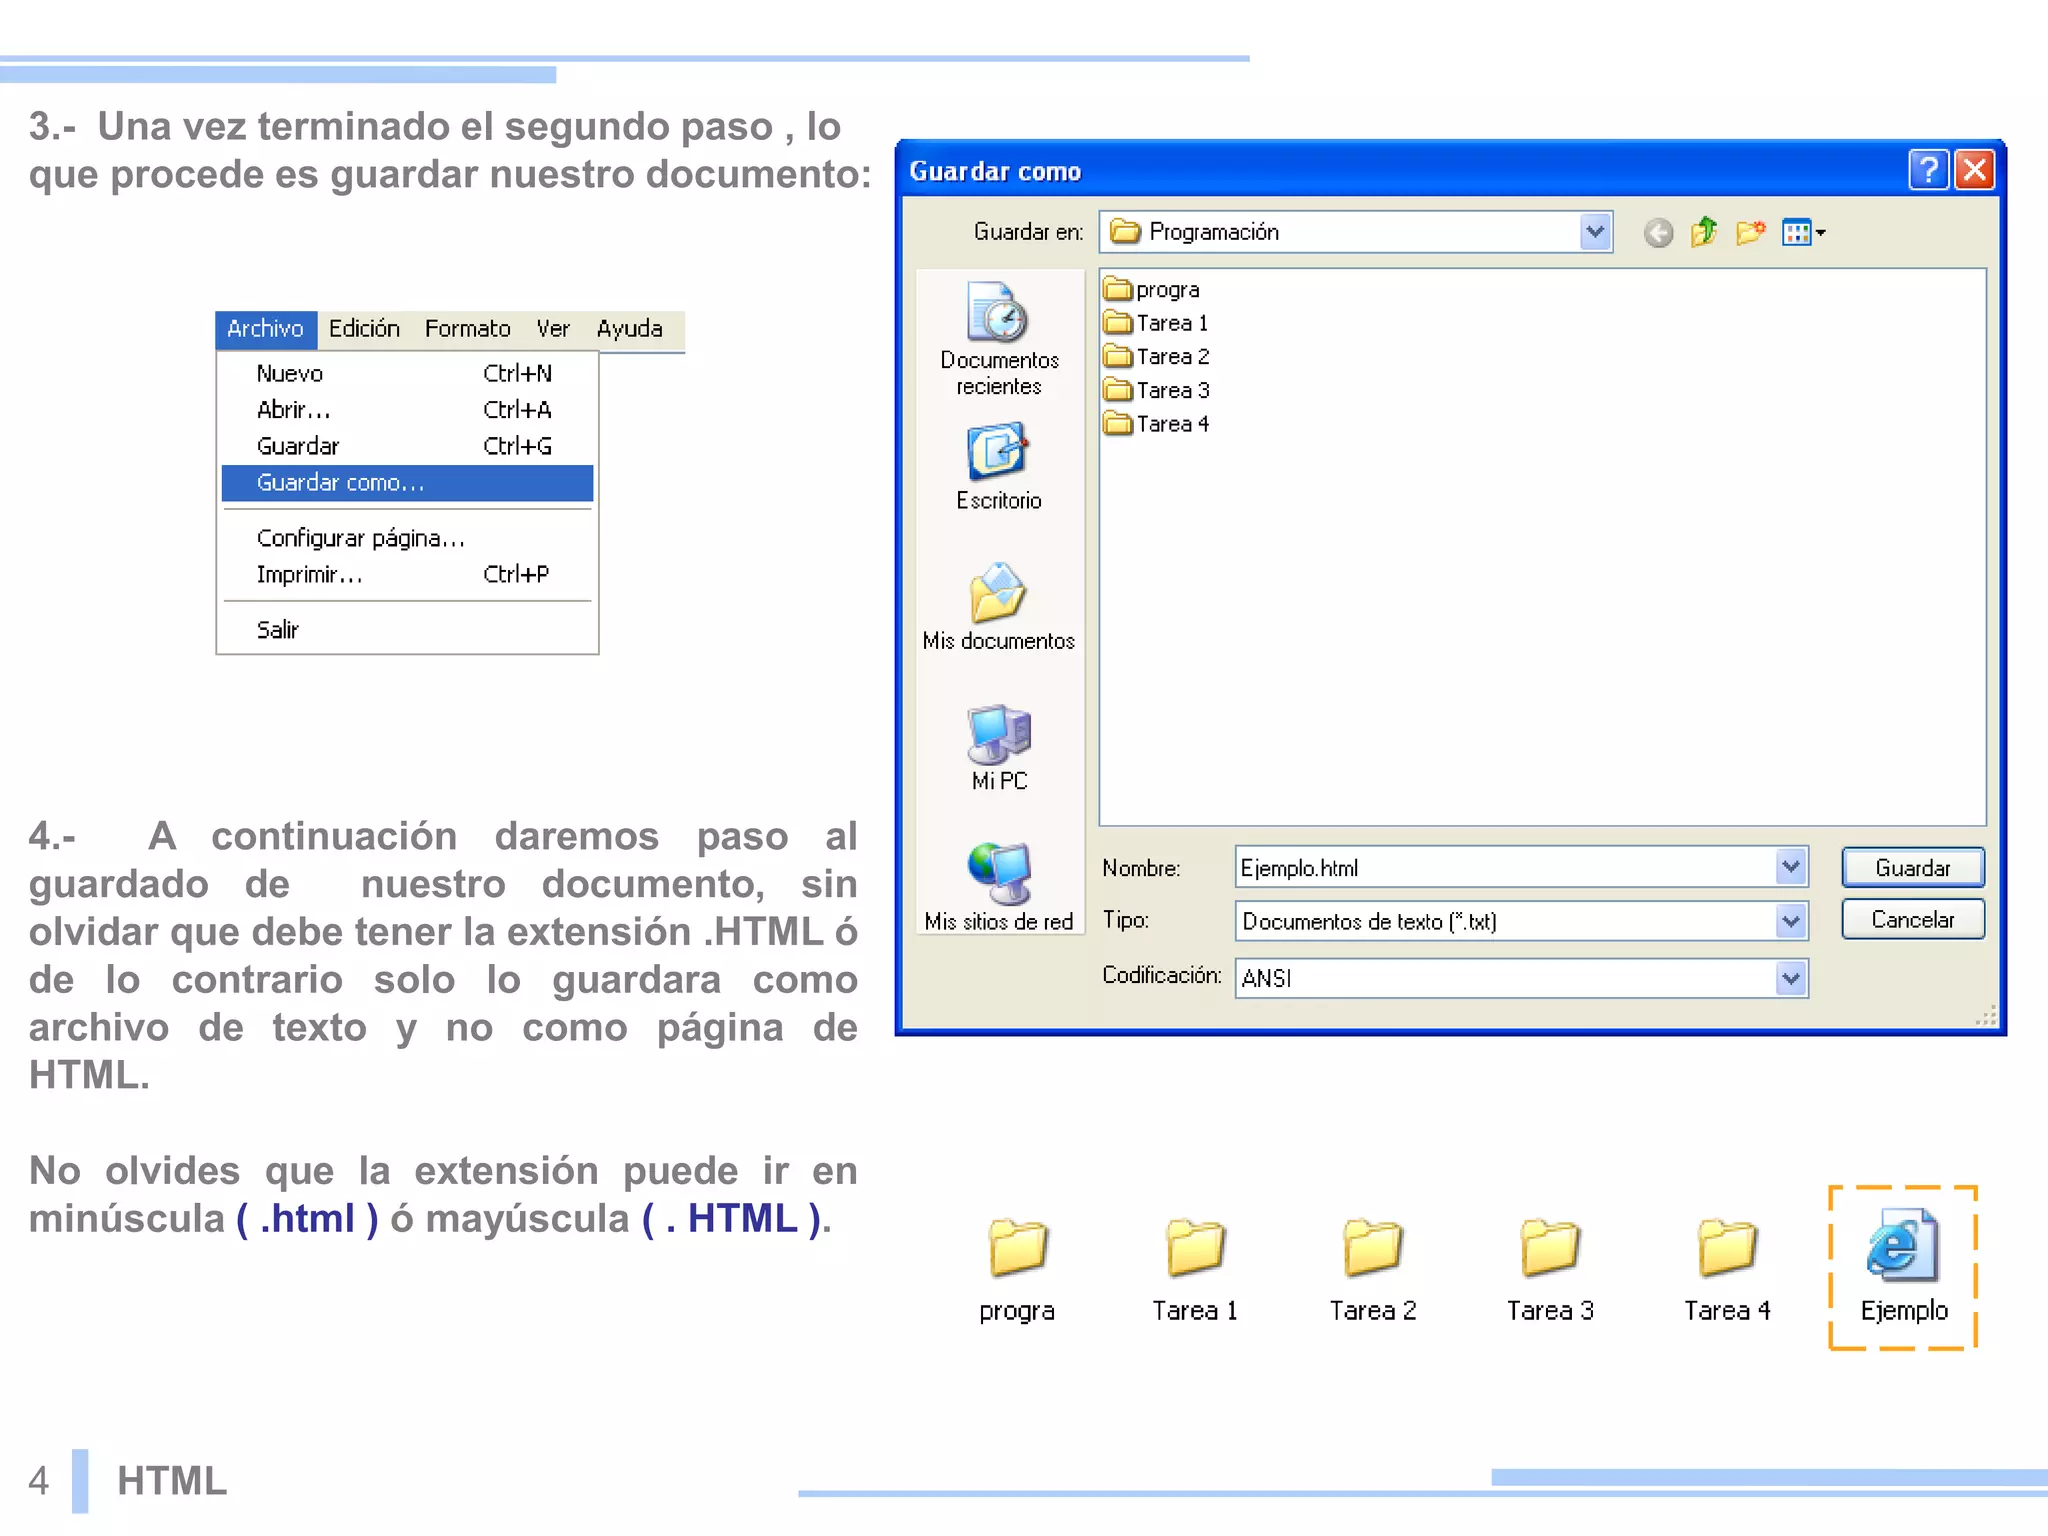Open Mis sitios de red
Screen dimensions: 2048x1536
click(x=999, y=888)
